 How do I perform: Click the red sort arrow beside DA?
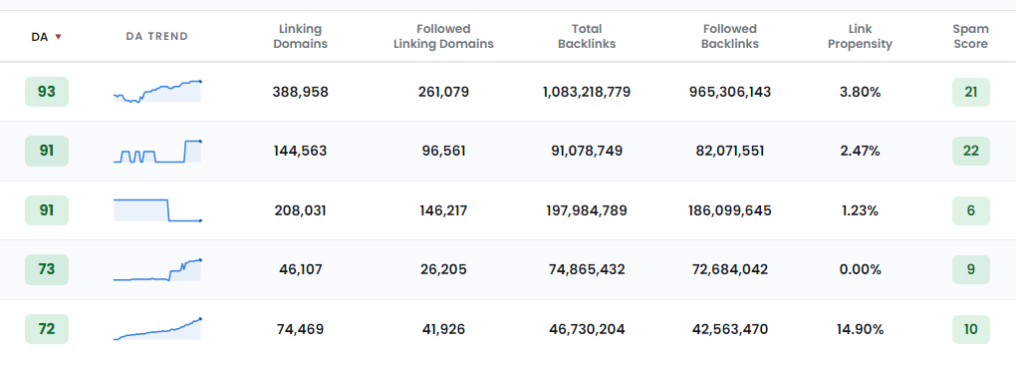(x=58, y=37)
